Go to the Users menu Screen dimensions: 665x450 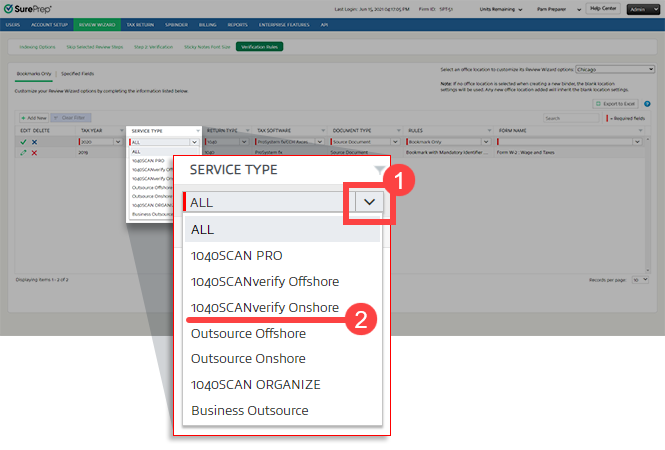13,25
